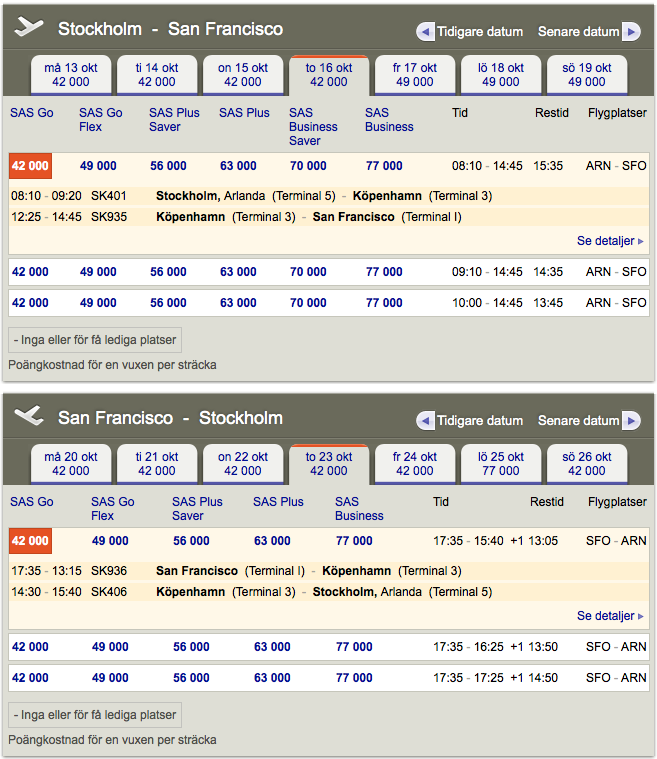The image size is (657, 759).
Task: Choose 77 000 SAS Business fare for 08:10 flight
Action: click(384, 166)
